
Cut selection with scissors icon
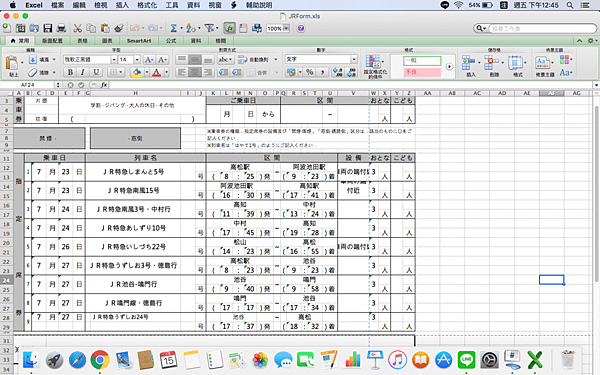(78, 28)
